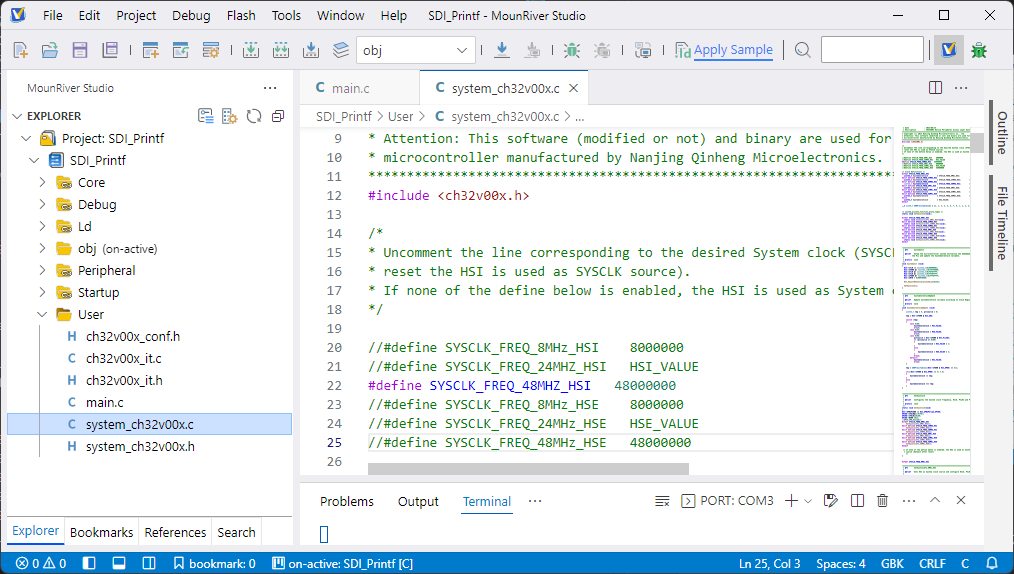The width and height of the screenshot is (1014, 574).
Task: Click the green debug bug icon in toolbar
Action: 571,50
